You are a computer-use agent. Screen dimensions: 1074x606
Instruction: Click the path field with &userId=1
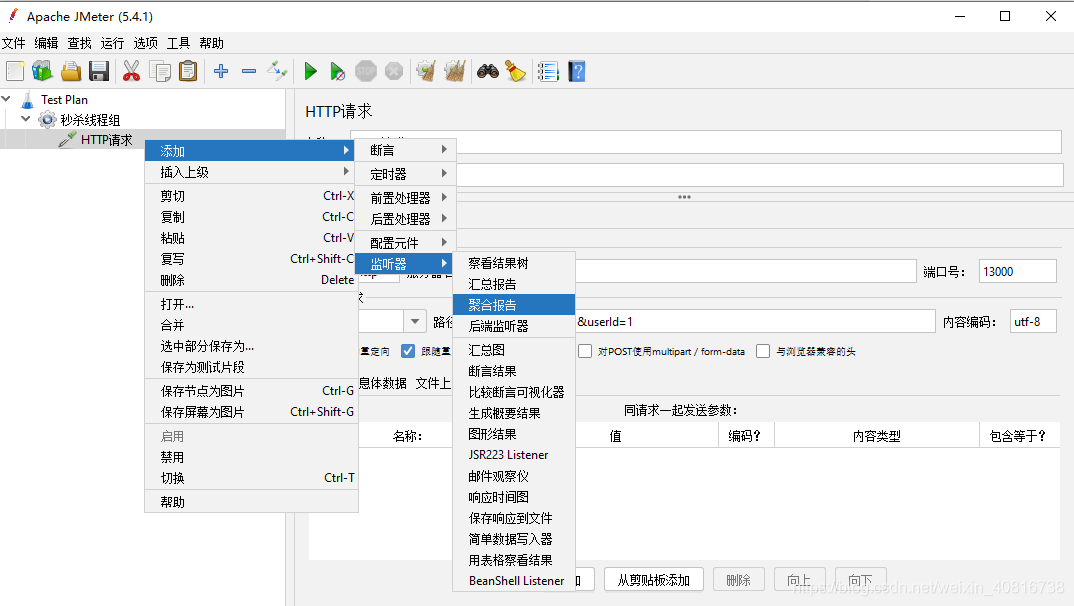755,321
